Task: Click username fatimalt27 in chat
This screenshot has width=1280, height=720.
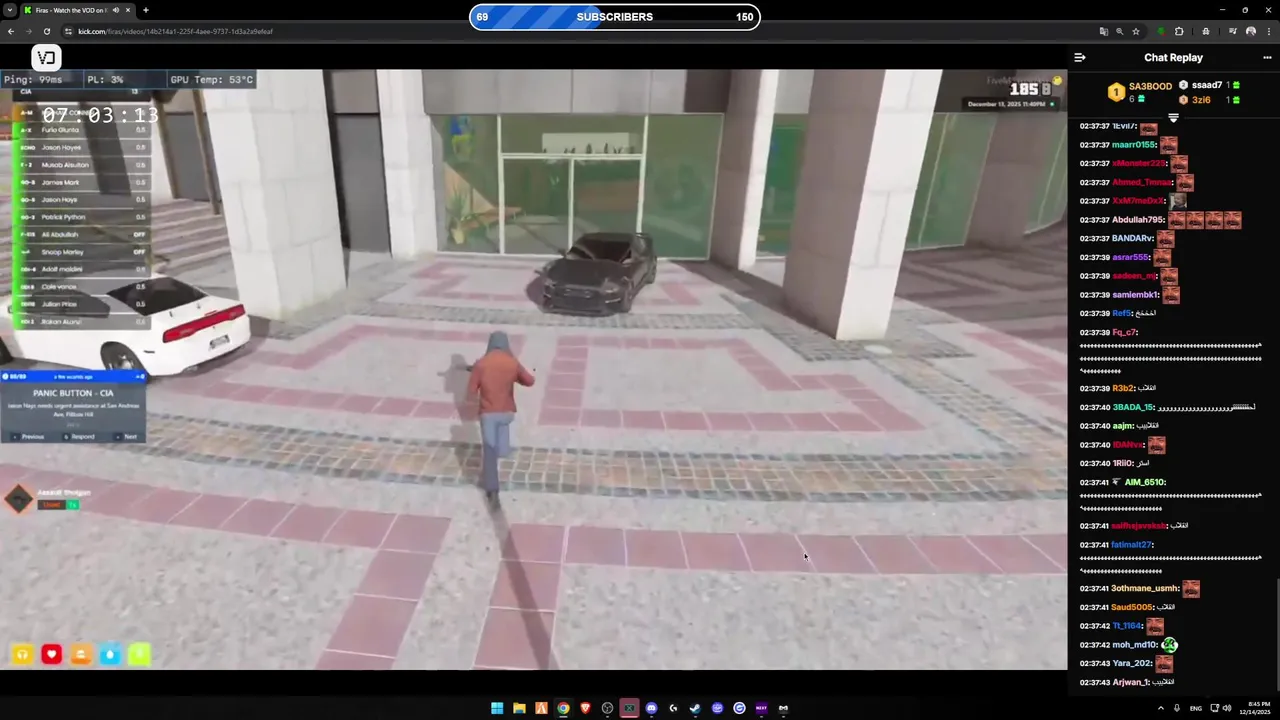Action: 1131,545
